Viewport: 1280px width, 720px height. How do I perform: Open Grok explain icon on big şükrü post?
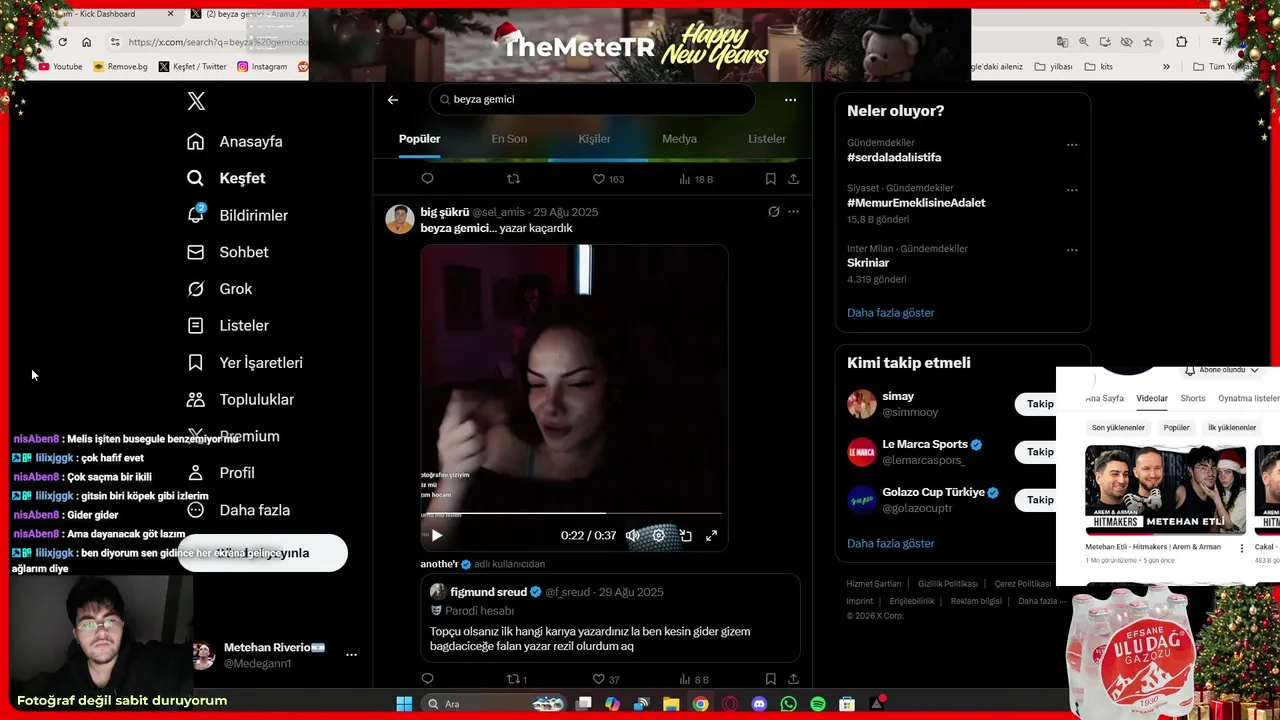[x=773, y=212]
